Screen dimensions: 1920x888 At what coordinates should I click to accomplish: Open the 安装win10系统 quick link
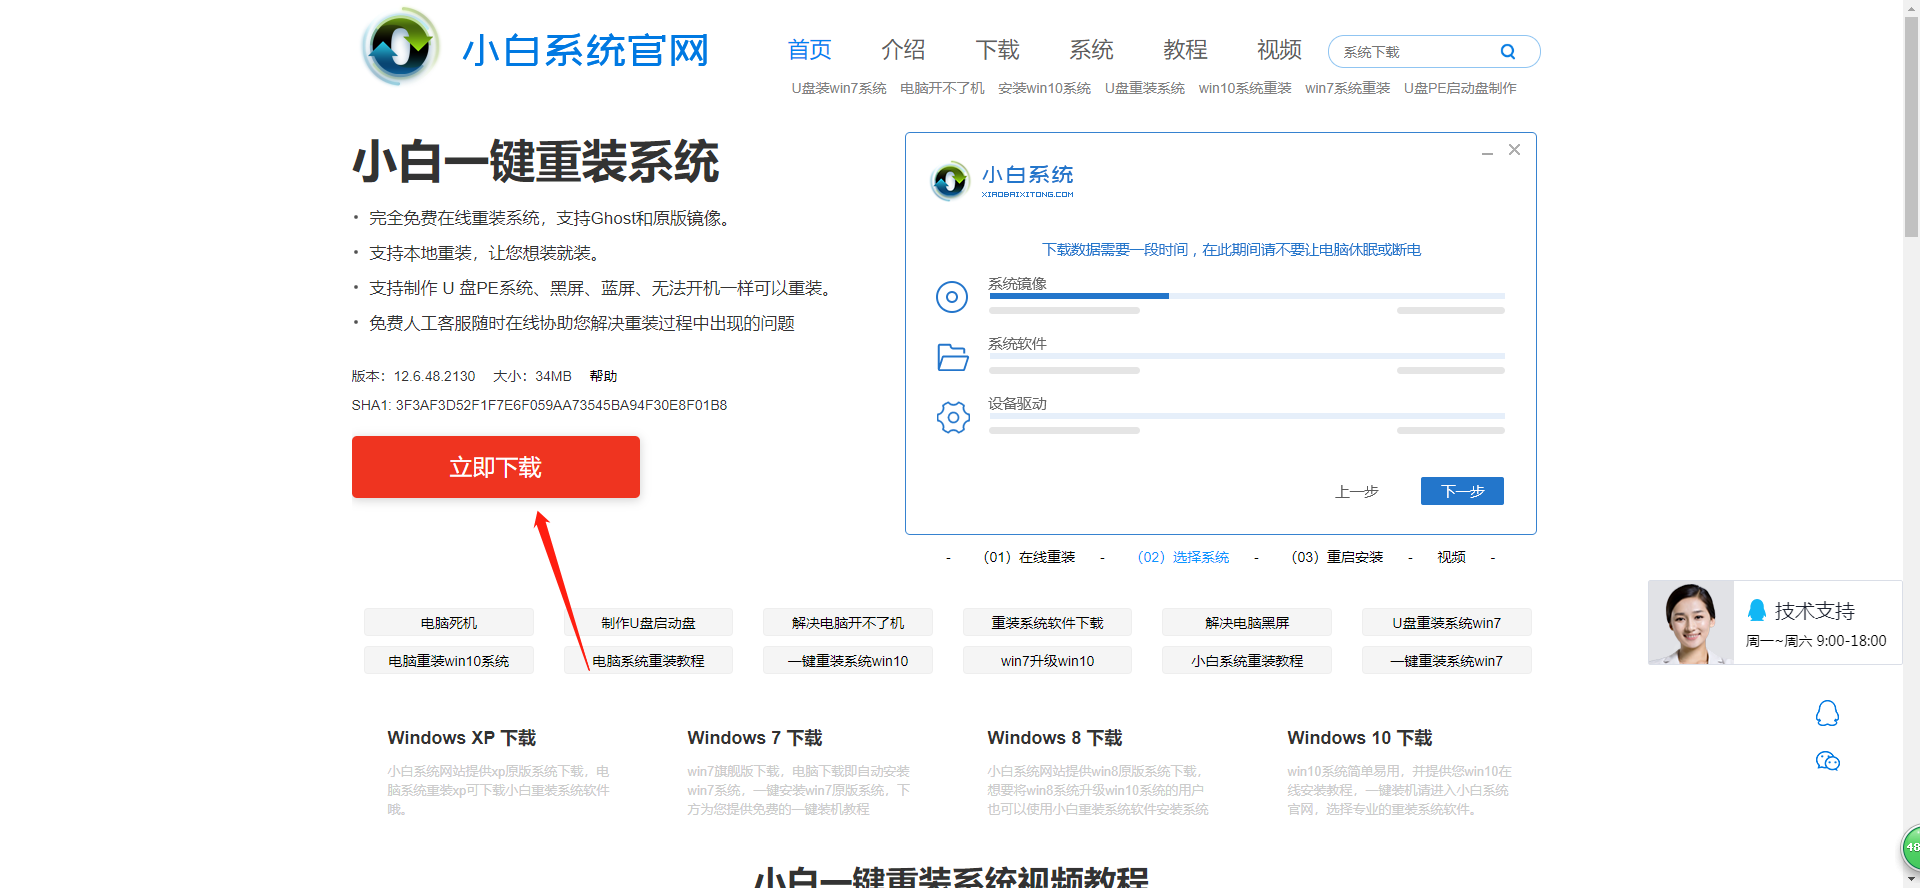point(1044,88)
